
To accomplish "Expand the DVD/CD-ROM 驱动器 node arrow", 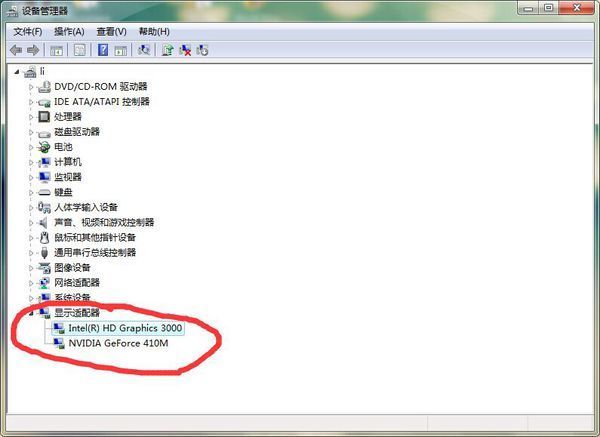I will 31,87.
